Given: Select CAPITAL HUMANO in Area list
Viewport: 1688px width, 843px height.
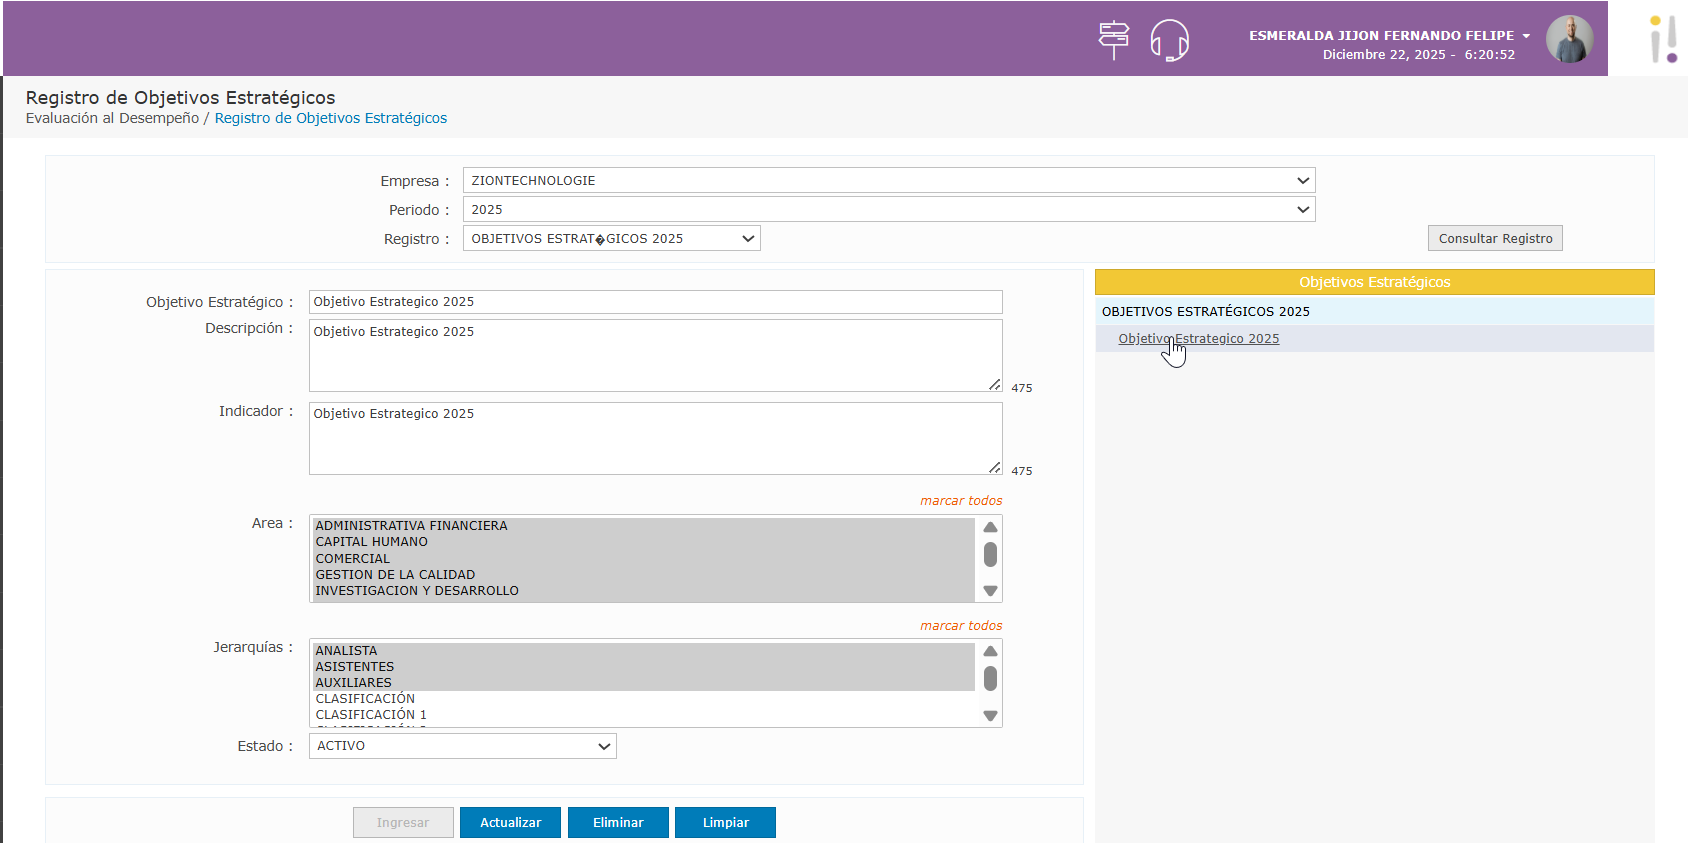Looking at the screenshot, I should point(644,542).
